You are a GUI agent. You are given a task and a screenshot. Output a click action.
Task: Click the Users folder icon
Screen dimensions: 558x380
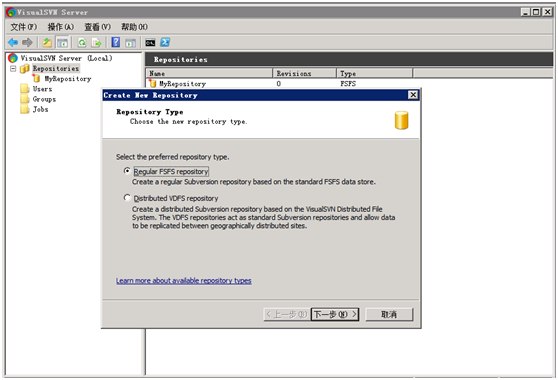(x=25, y=89)
